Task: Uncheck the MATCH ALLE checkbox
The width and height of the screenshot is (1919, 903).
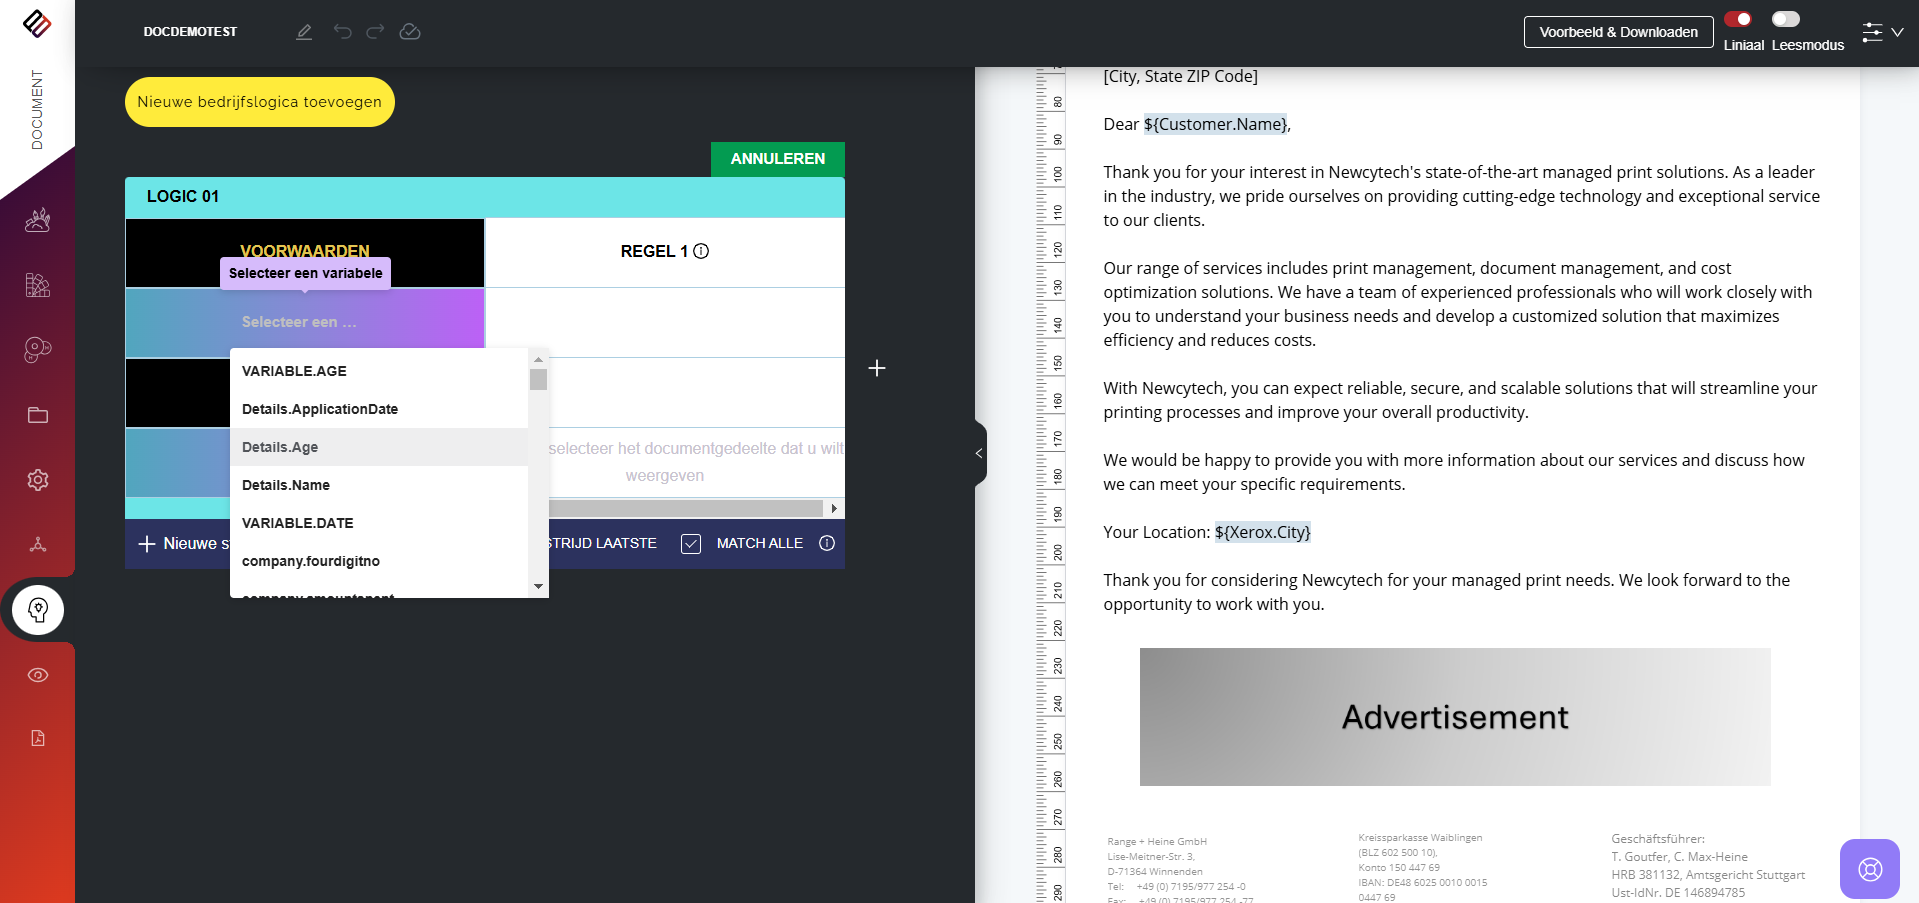Action: [691, 544]
